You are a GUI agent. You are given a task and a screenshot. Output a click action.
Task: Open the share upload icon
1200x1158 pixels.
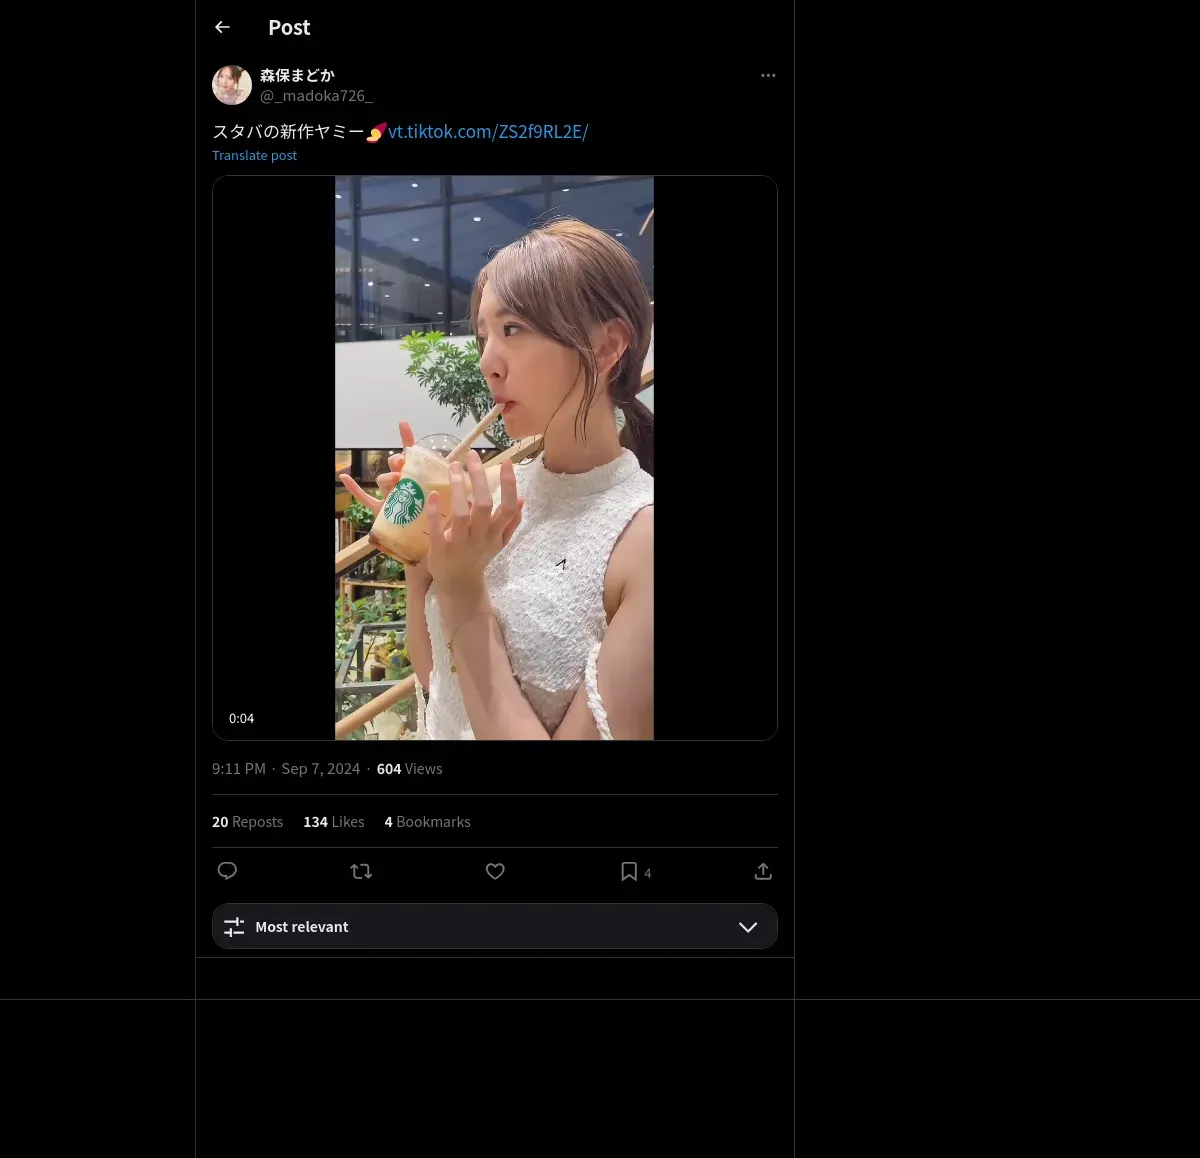pos(763,871)
